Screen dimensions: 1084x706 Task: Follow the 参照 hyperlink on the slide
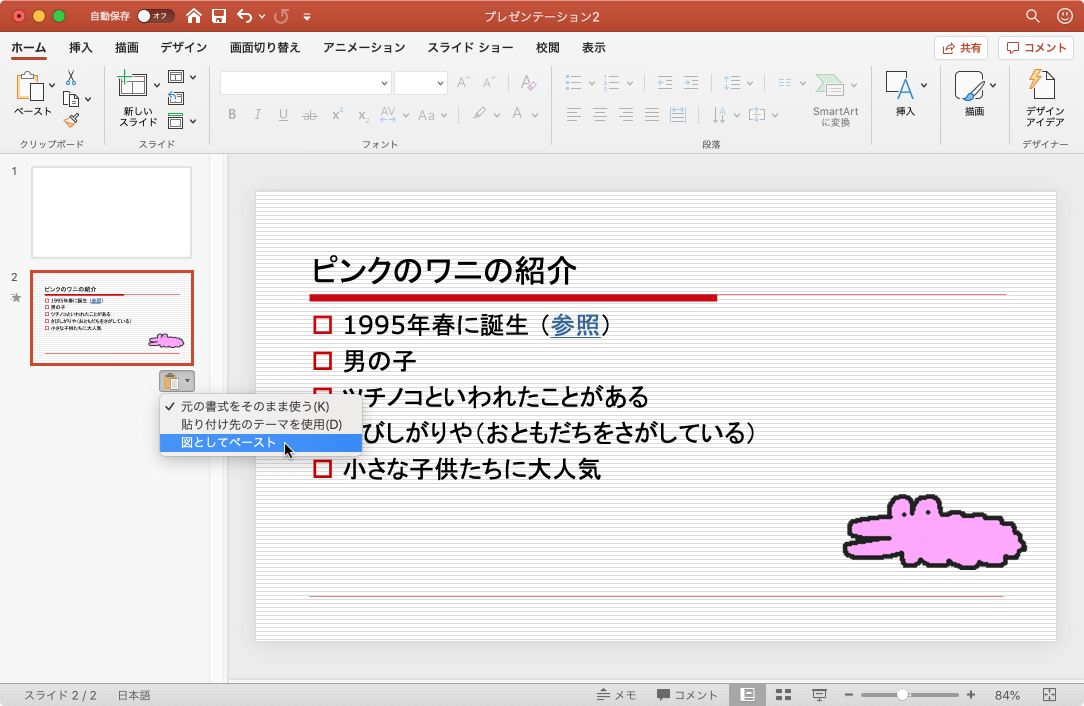[x=575, y=325]
